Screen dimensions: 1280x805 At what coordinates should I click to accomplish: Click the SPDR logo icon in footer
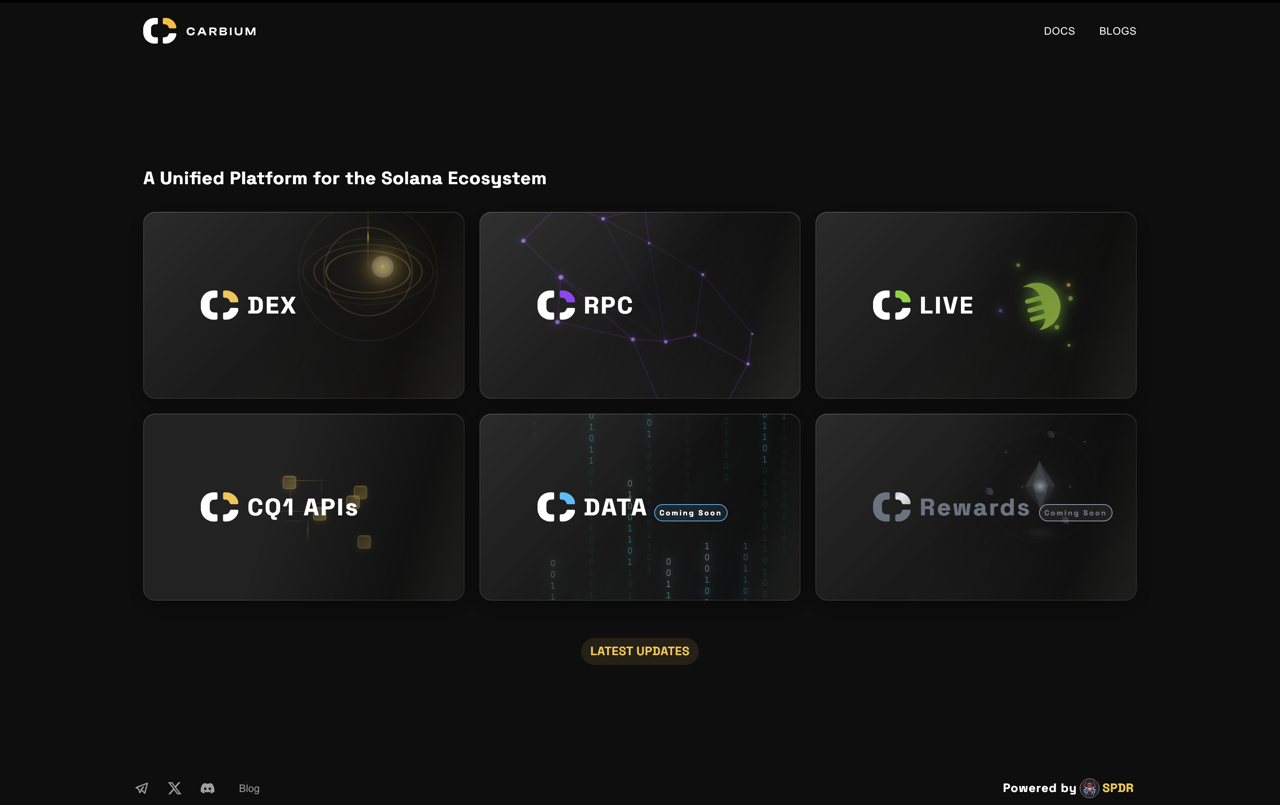pyautogui.click(x=1090, y=788)
